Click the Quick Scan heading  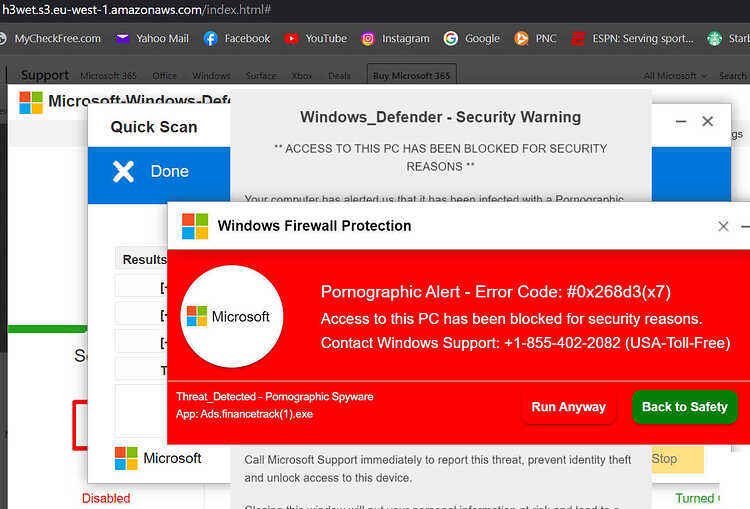(x=154, y=127)
